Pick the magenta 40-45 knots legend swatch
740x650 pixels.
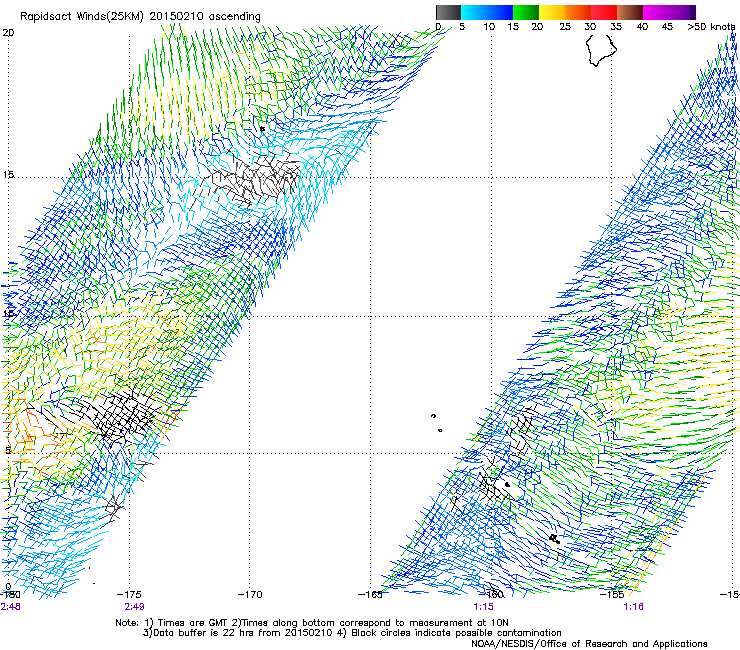656,12
